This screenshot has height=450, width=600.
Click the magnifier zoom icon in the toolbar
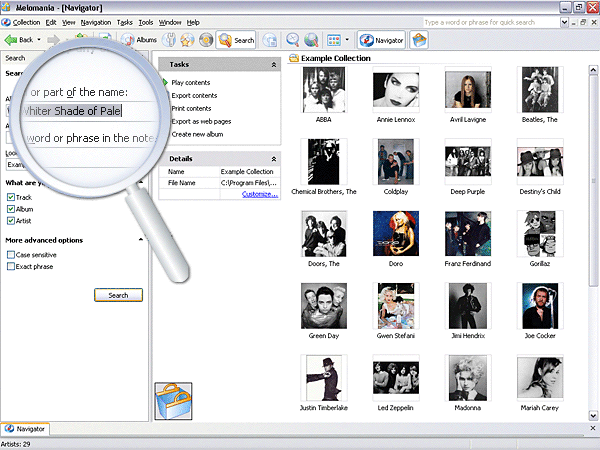tap(293, 40)
